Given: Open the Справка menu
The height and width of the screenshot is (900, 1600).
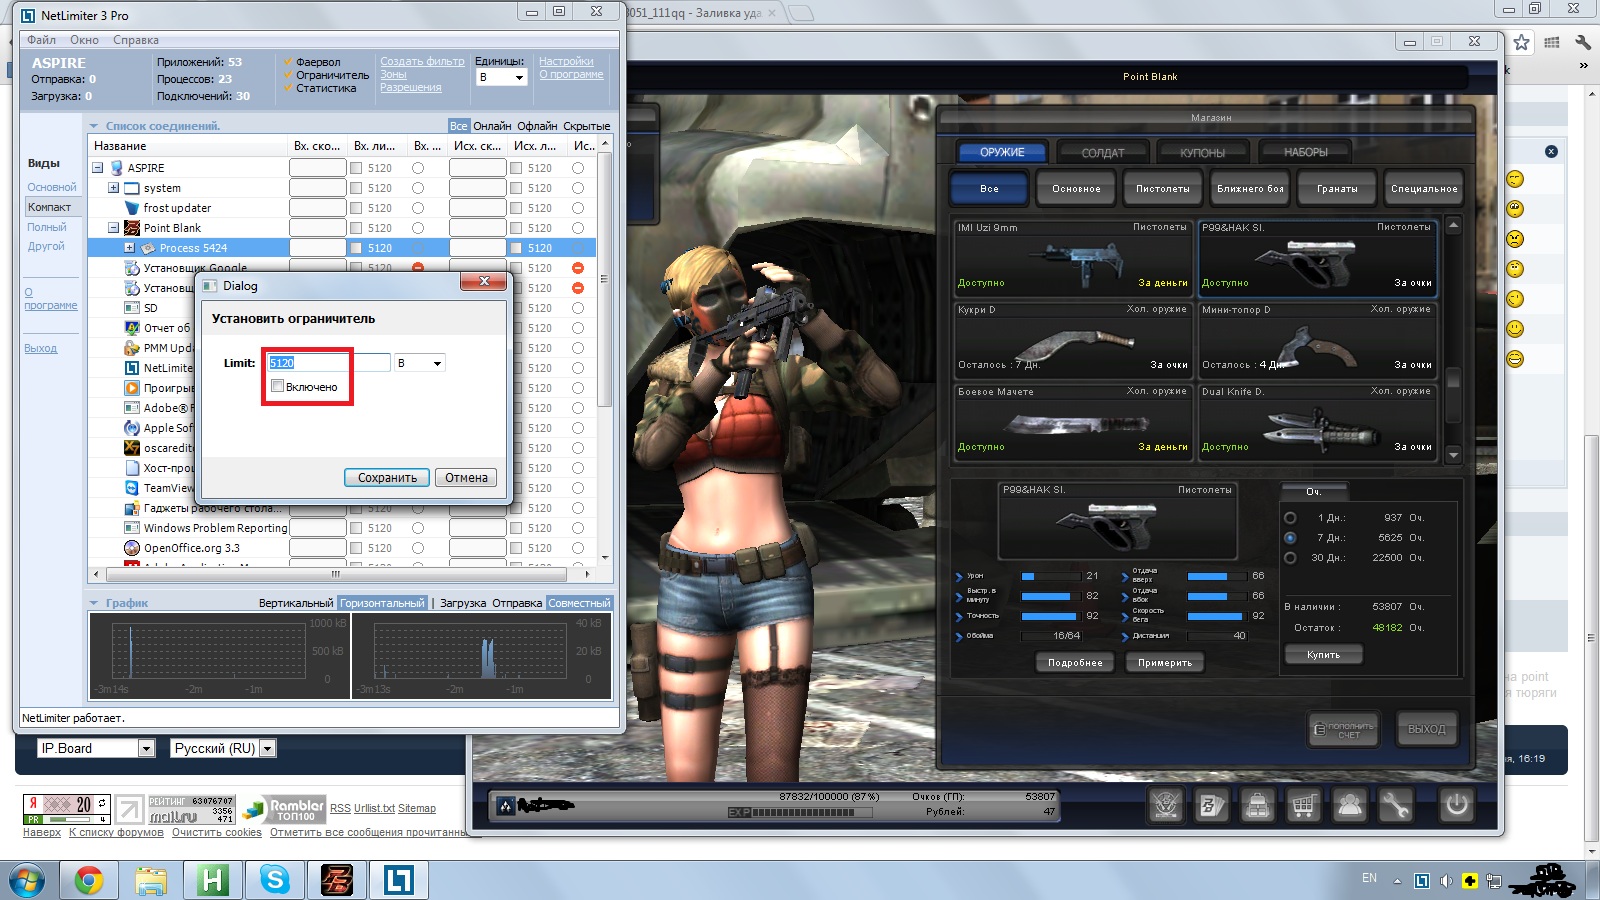Looking at the screenshot, I should click(x=136, y=40).
